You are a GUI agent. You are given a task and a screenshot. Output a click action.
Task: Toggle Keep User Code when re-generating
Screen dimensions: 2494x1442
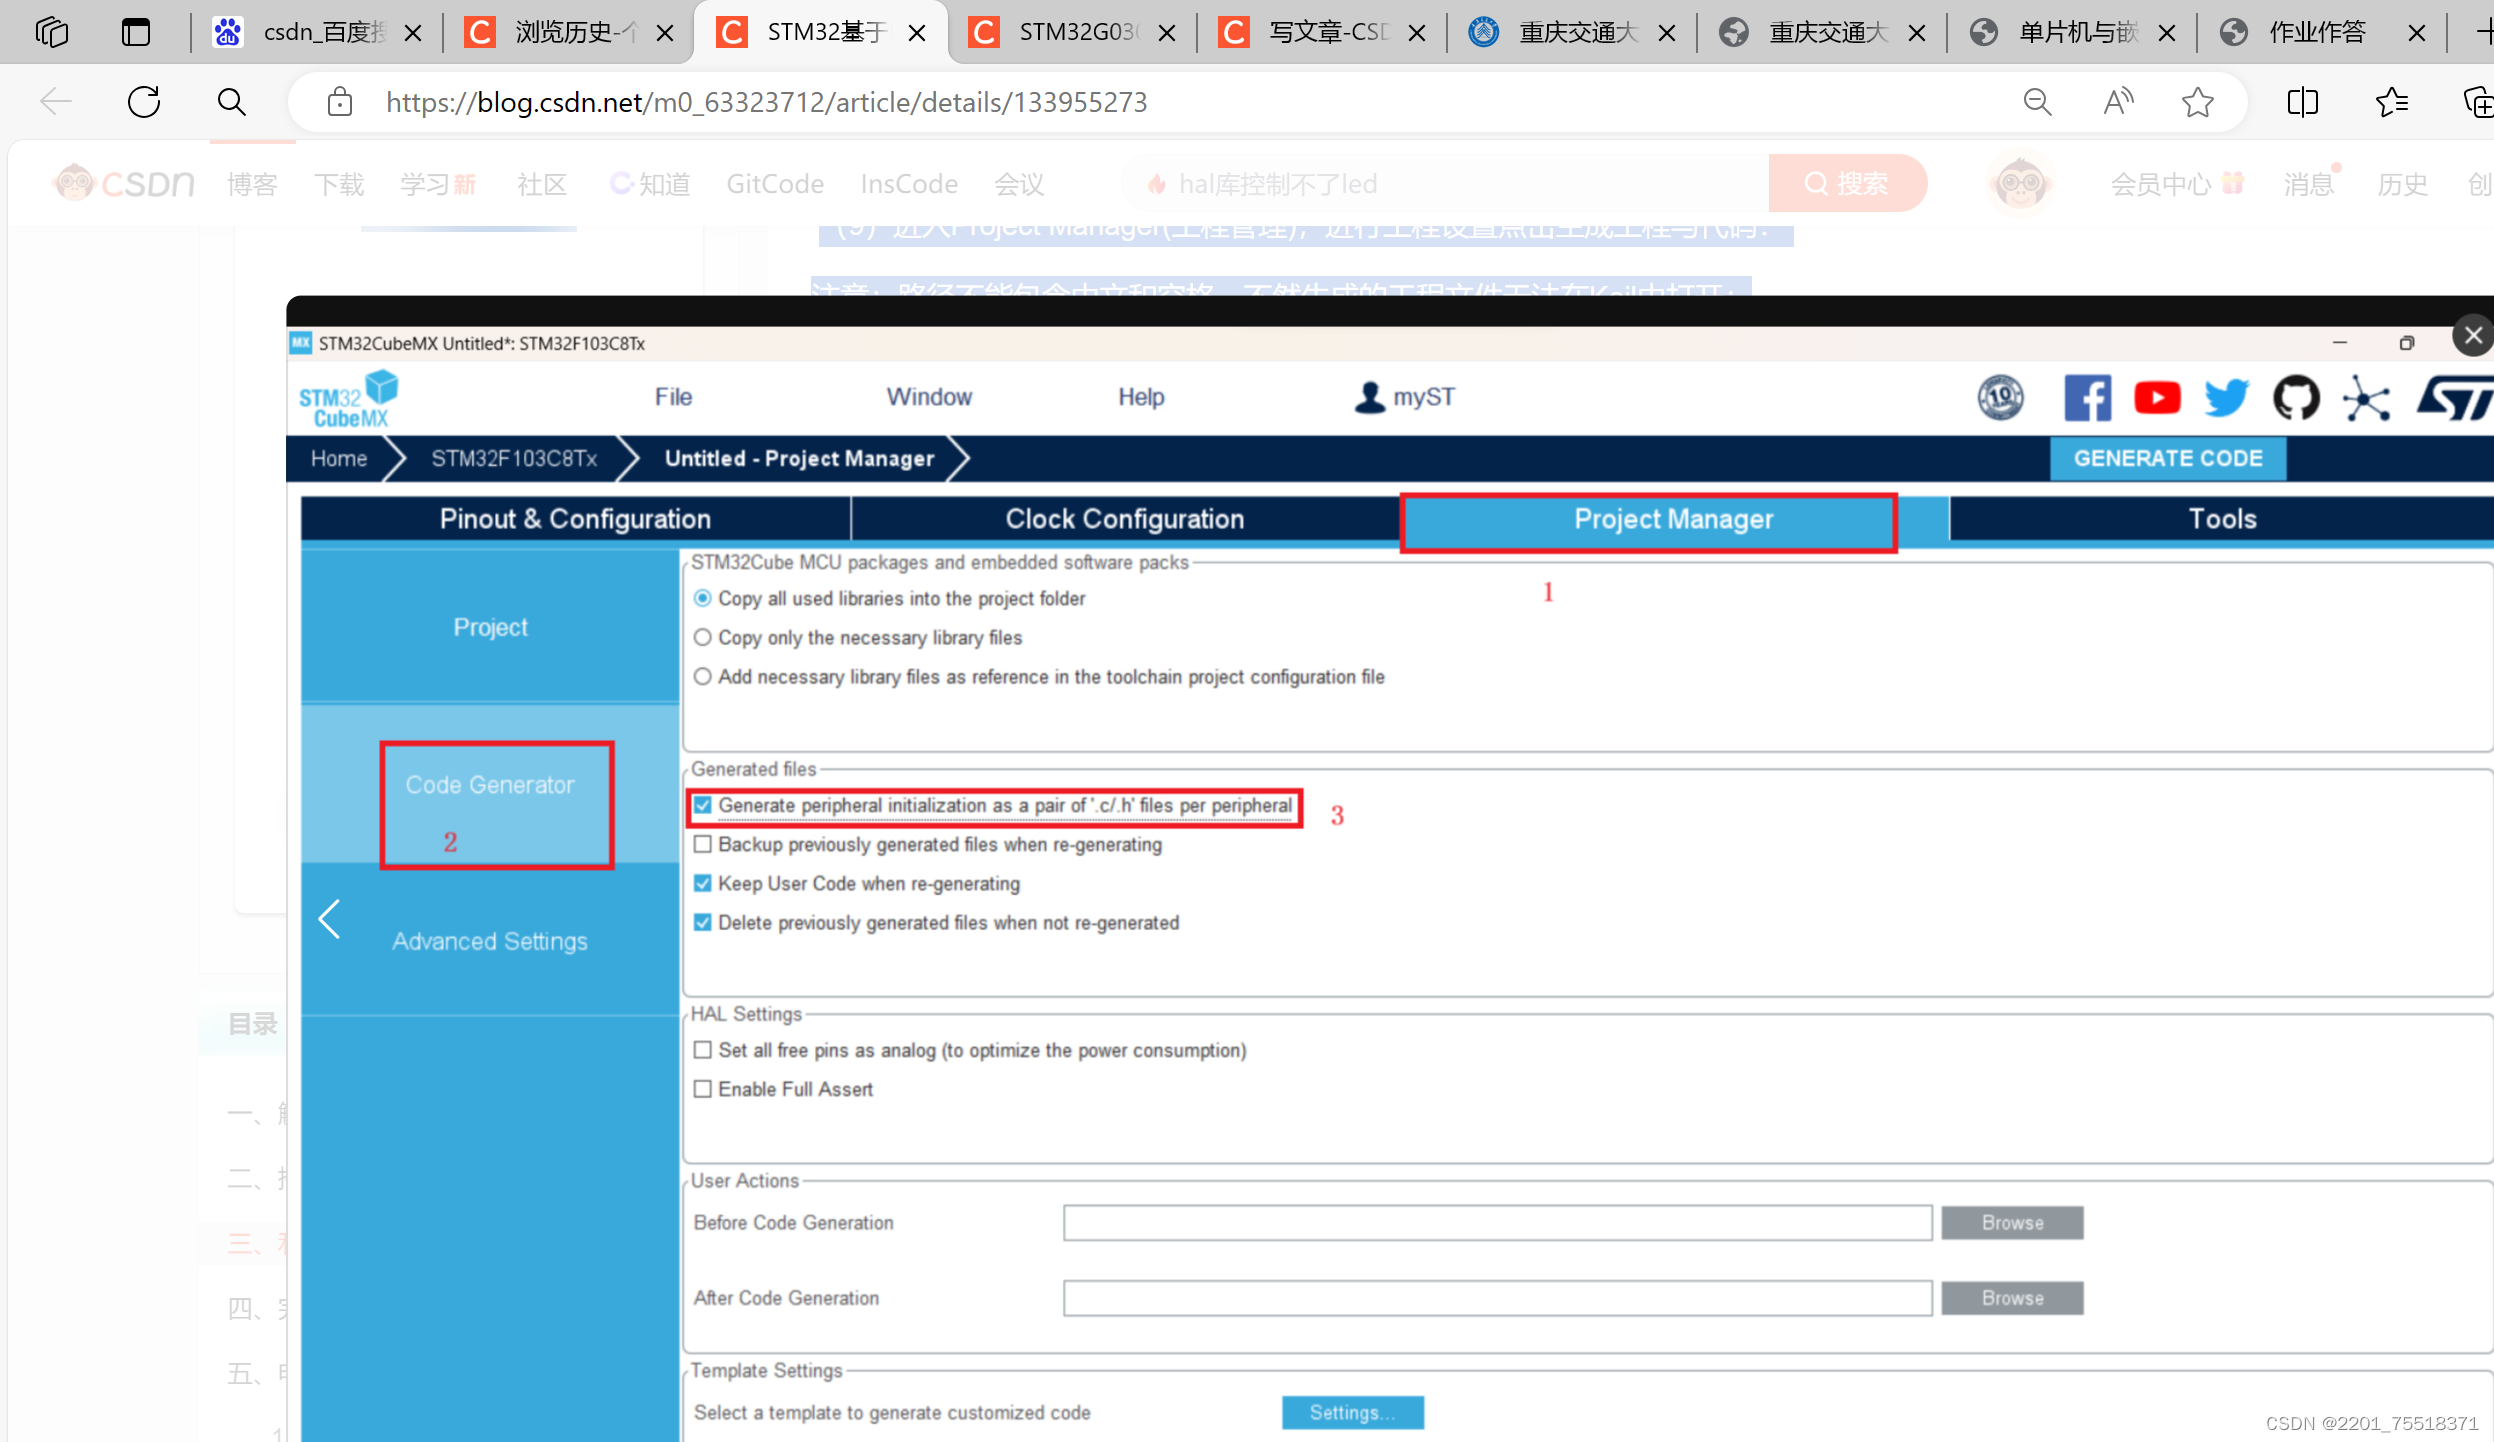703,884
